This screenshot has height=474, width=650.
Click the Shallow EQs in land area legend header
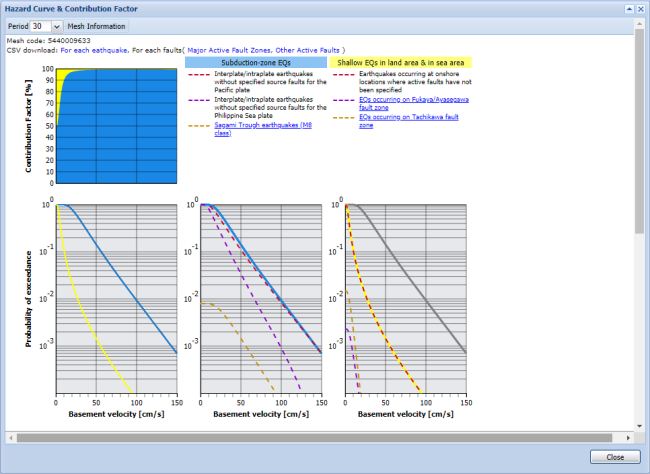pos(400,62)
